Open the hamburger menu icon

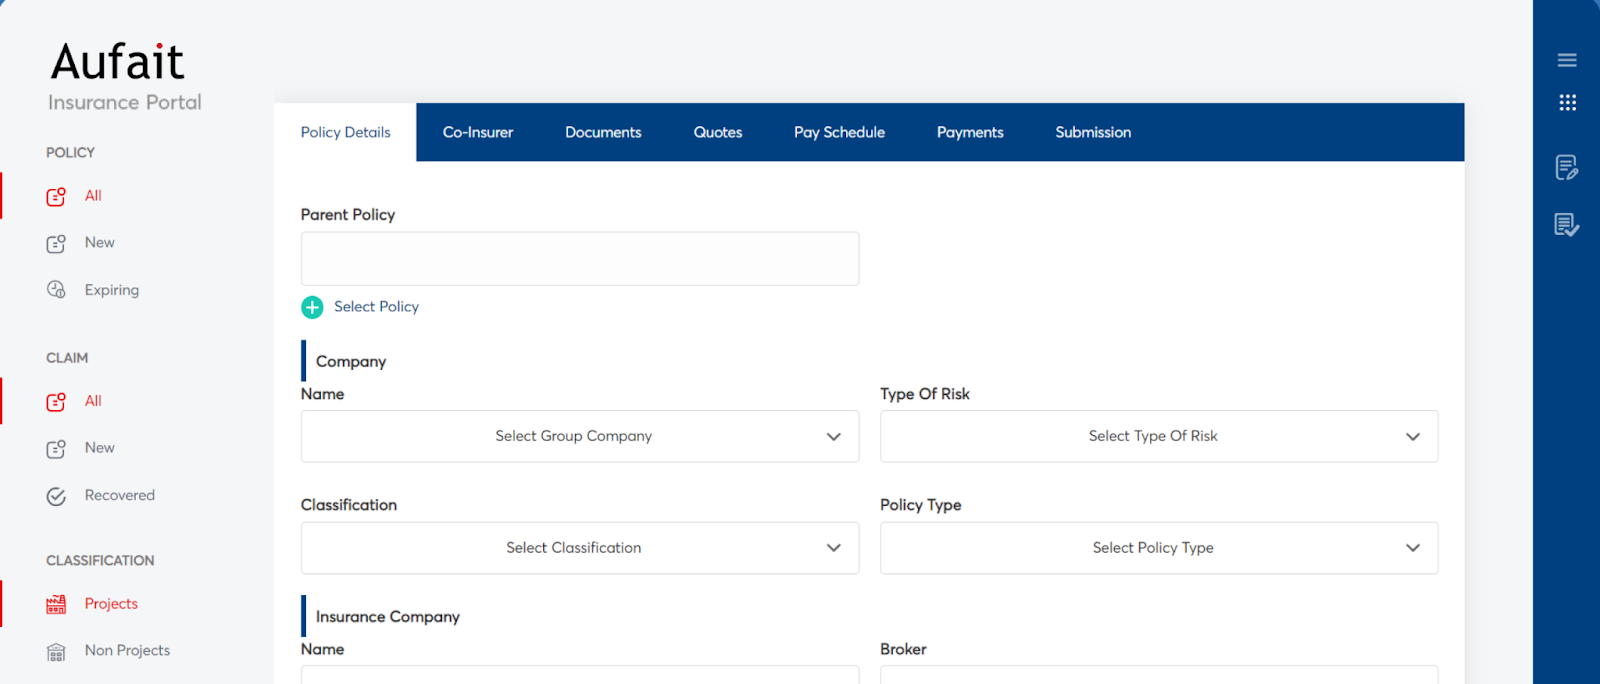tap(1567, 60)
